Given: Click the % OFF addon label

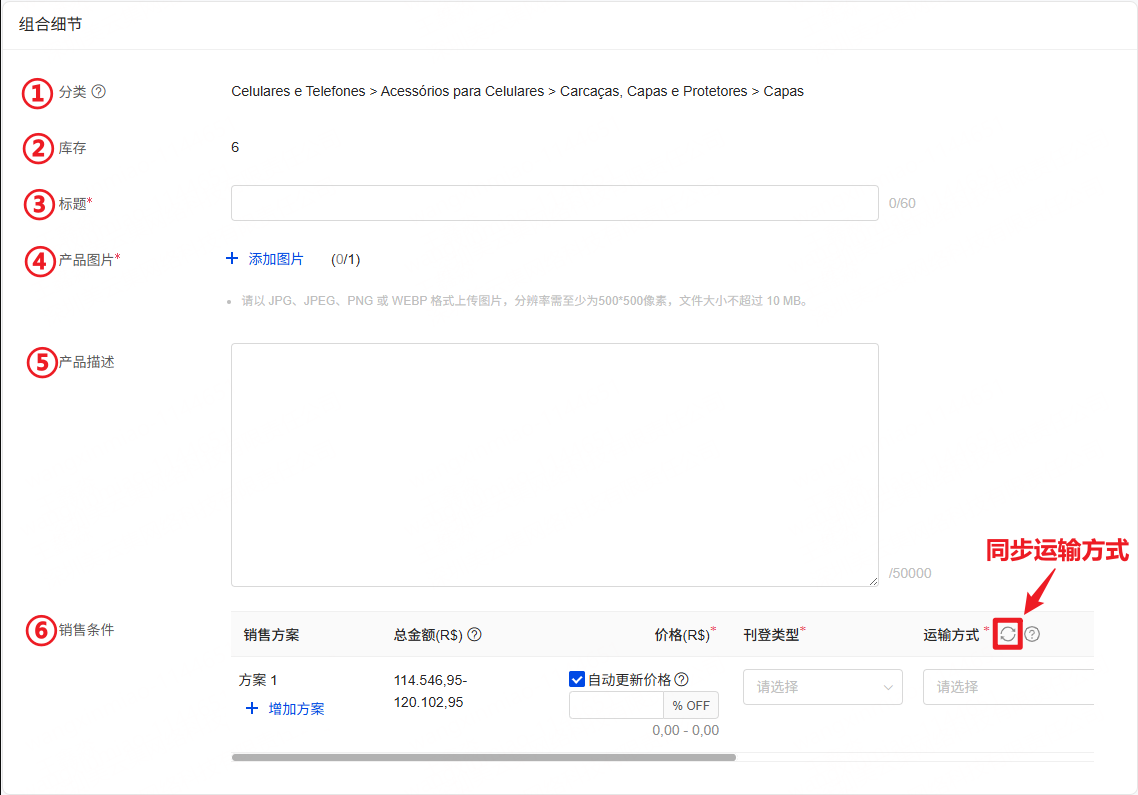Looking at the screenshot, I should [691, 705].
